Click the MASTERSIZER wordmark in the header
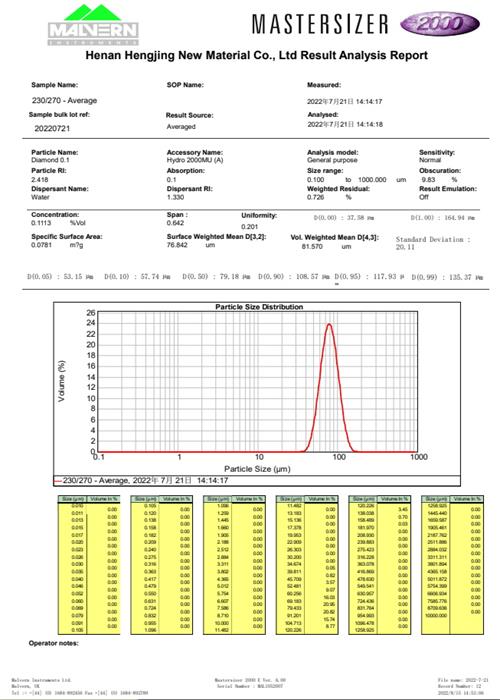 (320, 24)
